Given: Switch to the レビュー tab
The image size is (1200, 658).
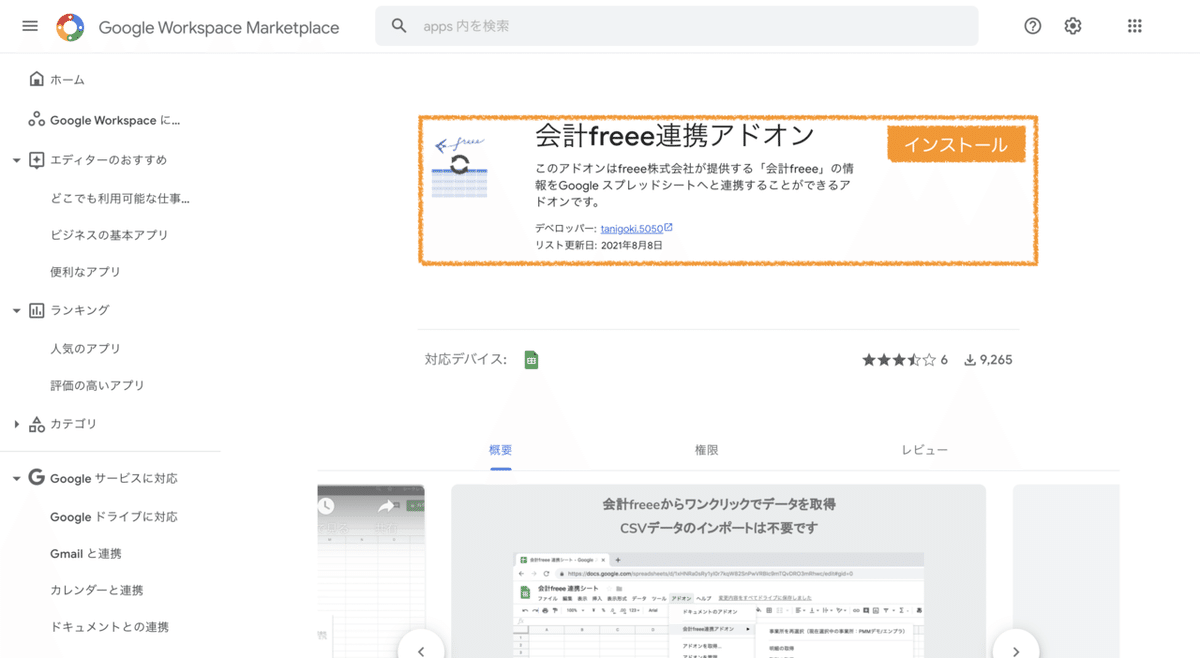Looking at the screenshot, I should (x=925, y=450).
